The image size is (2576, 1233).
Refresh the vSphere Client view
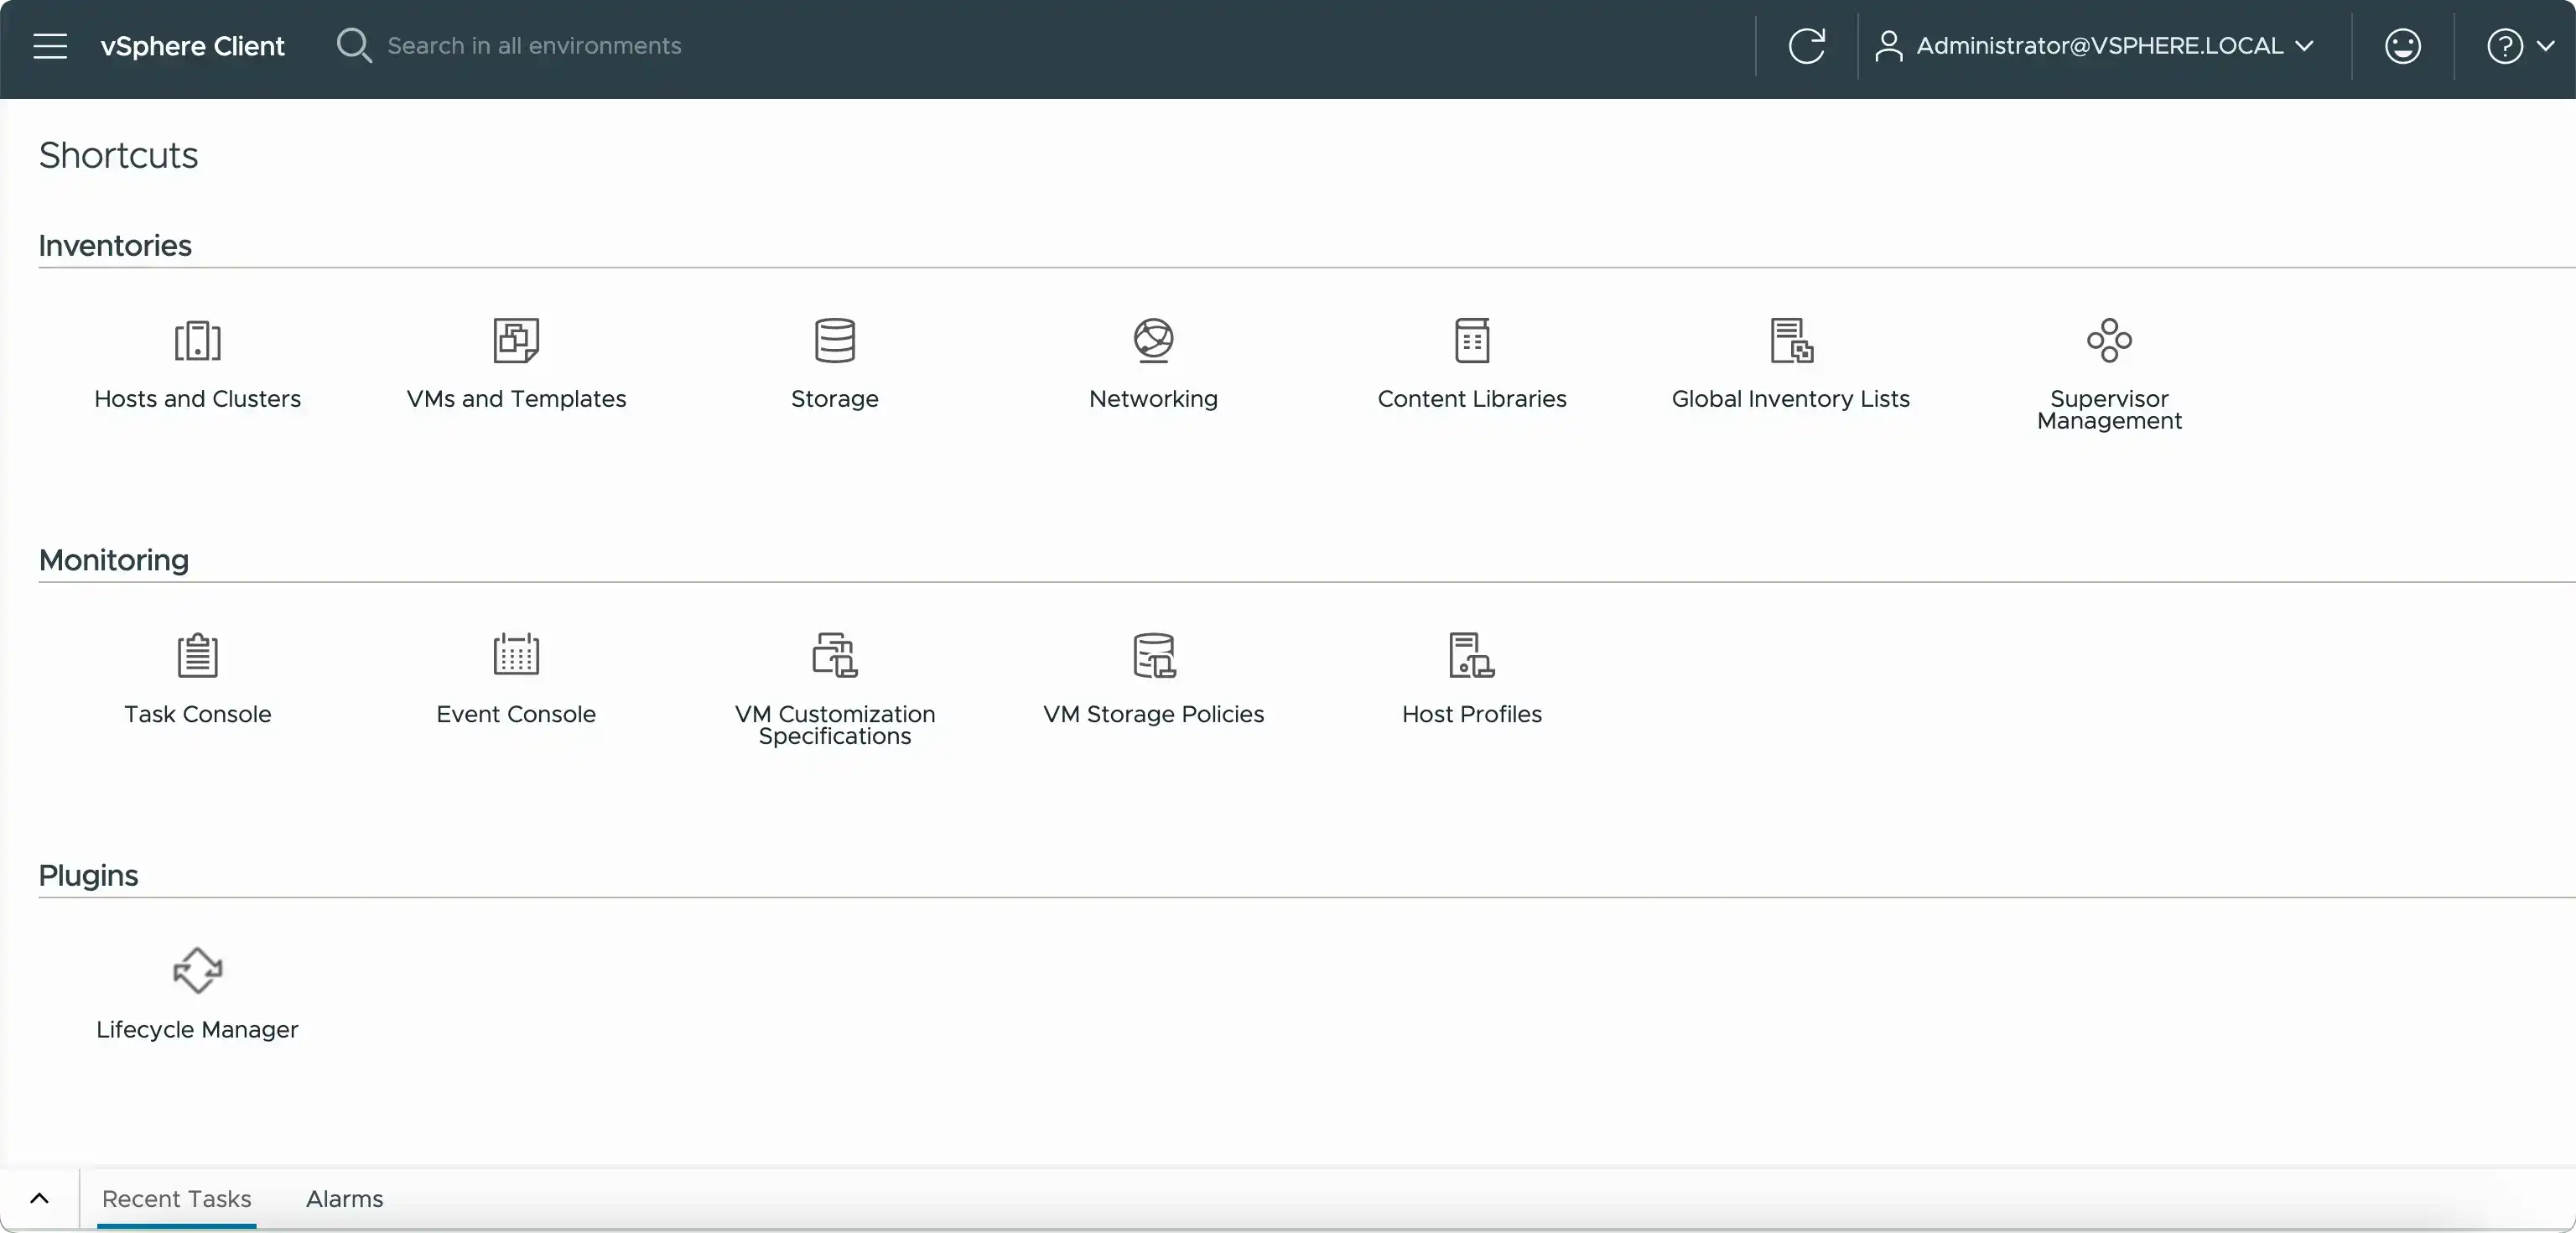[x=1807, y=46]
